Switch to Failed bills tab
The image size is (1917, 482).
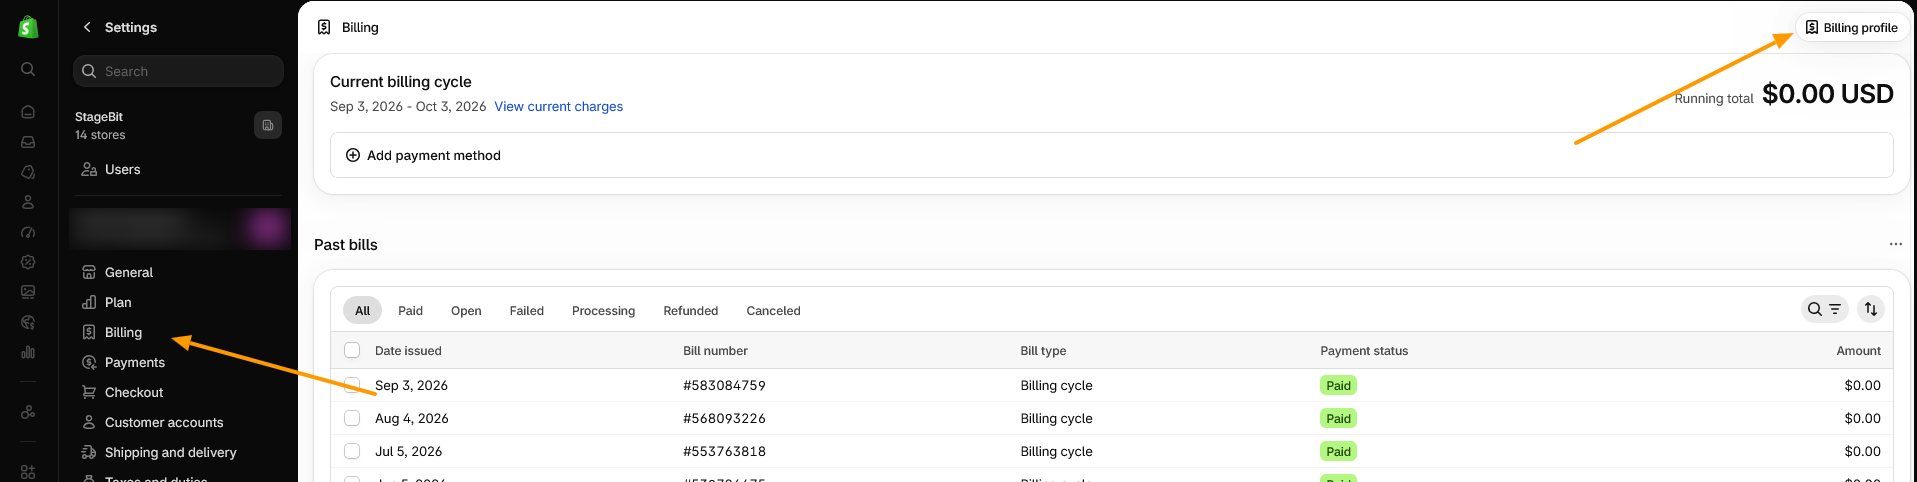[x=527, y=310]
